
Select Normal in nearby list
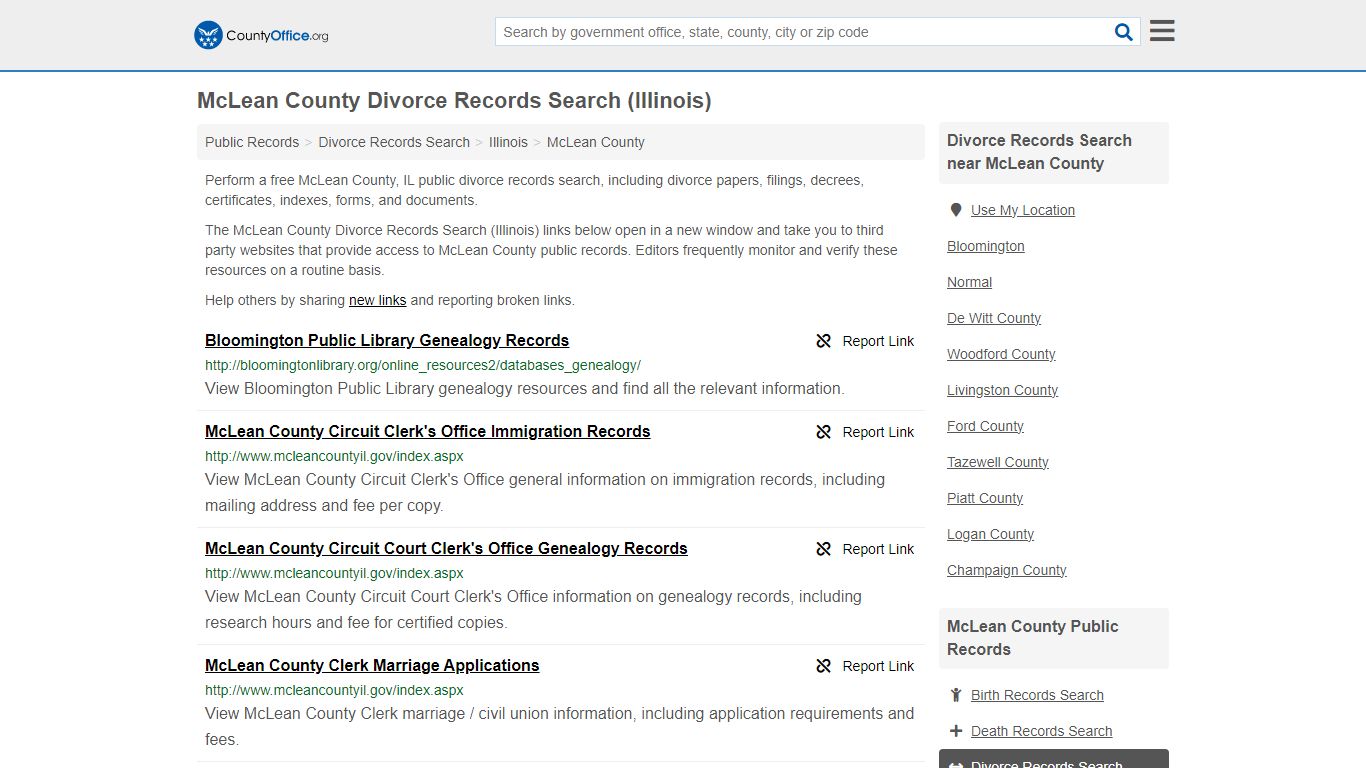coord(970,282)
